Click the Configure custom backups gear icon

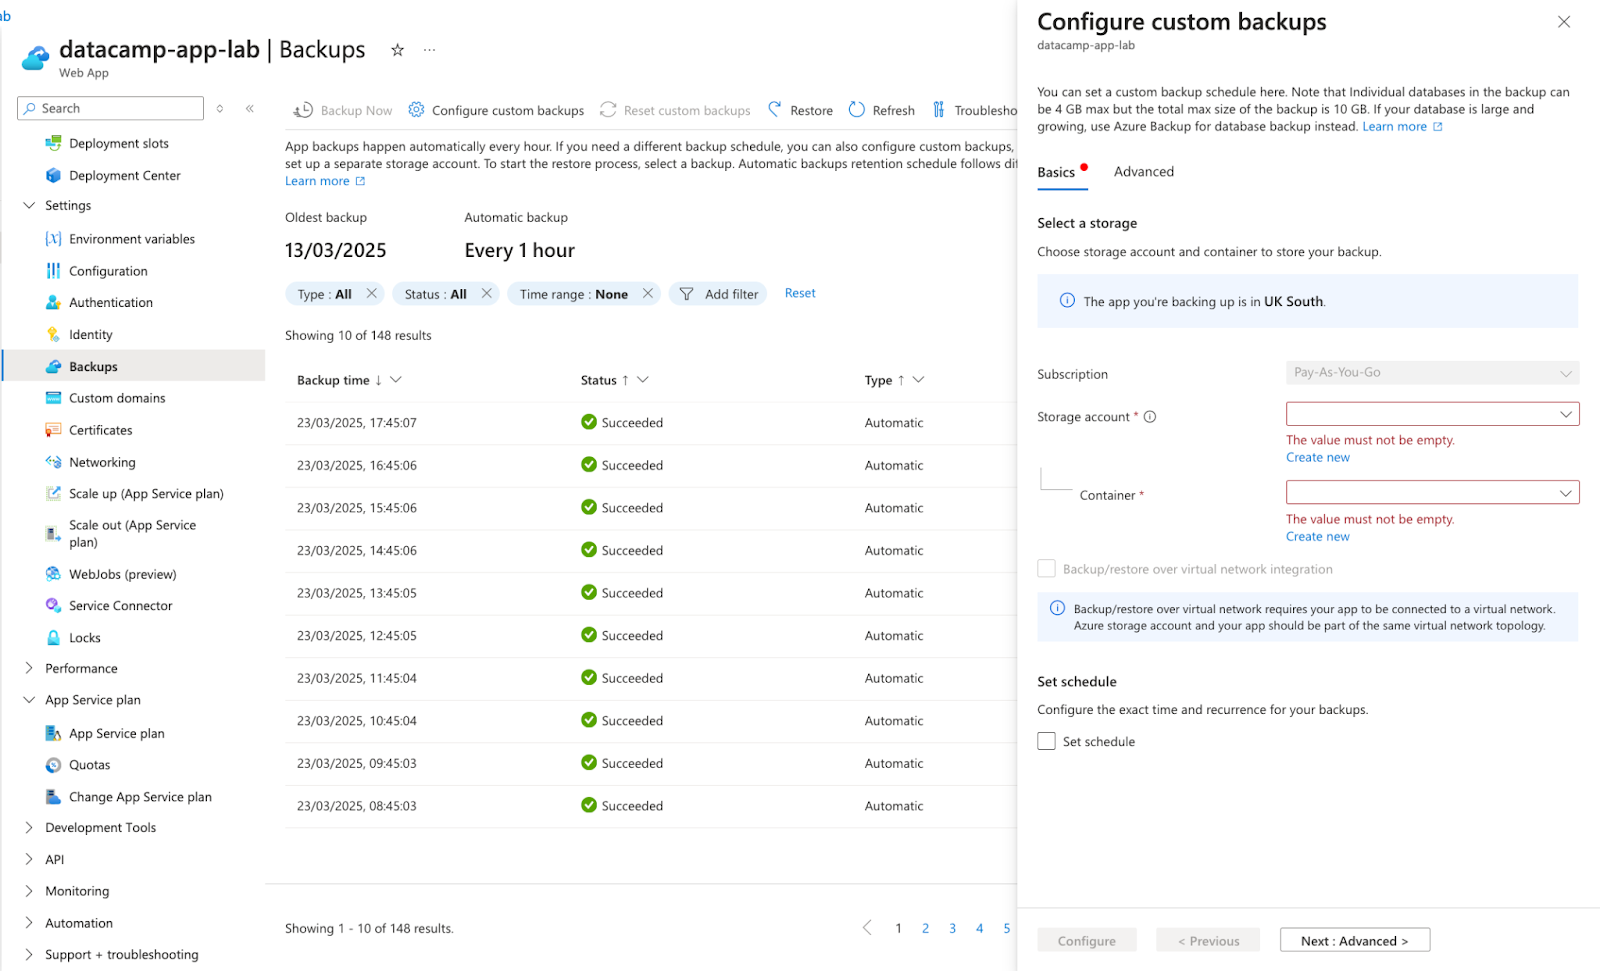[416, 110]
